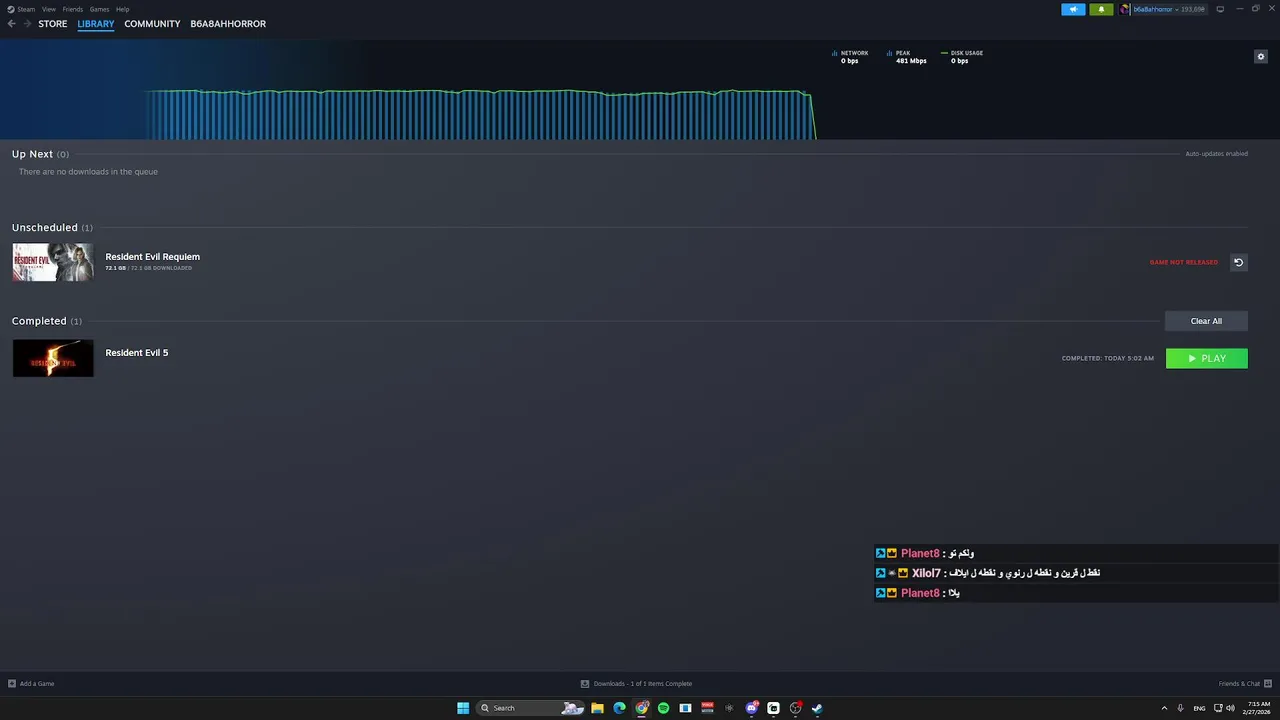Screen dimensions: 1280x720
Task: Click Downloads status at bottom bar
Action: [x=637, y=684]
